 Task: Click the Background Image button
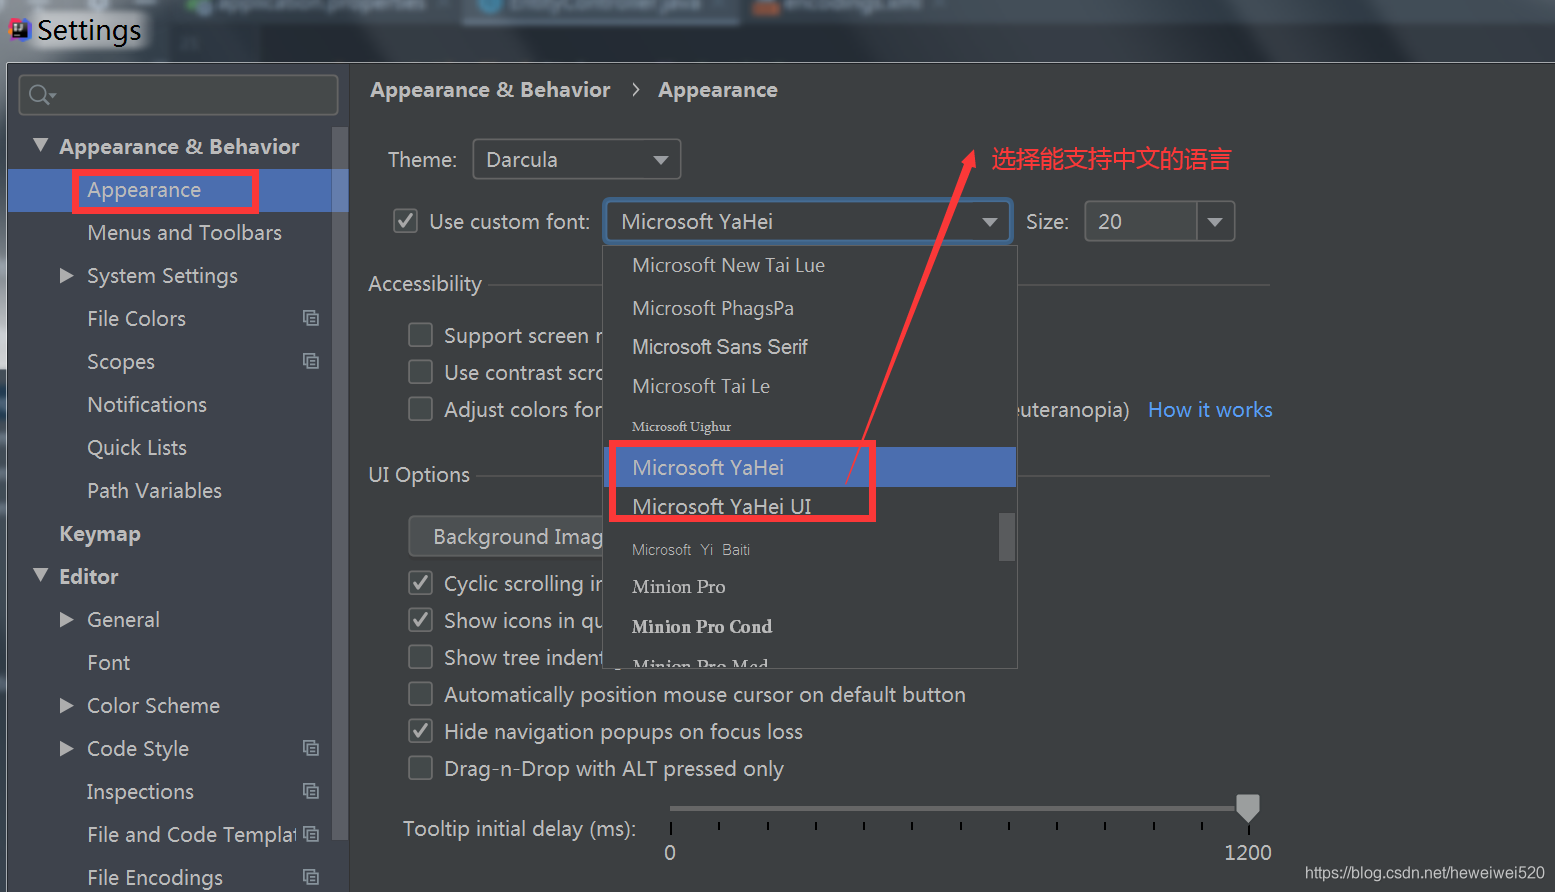[x=506, y=537]
